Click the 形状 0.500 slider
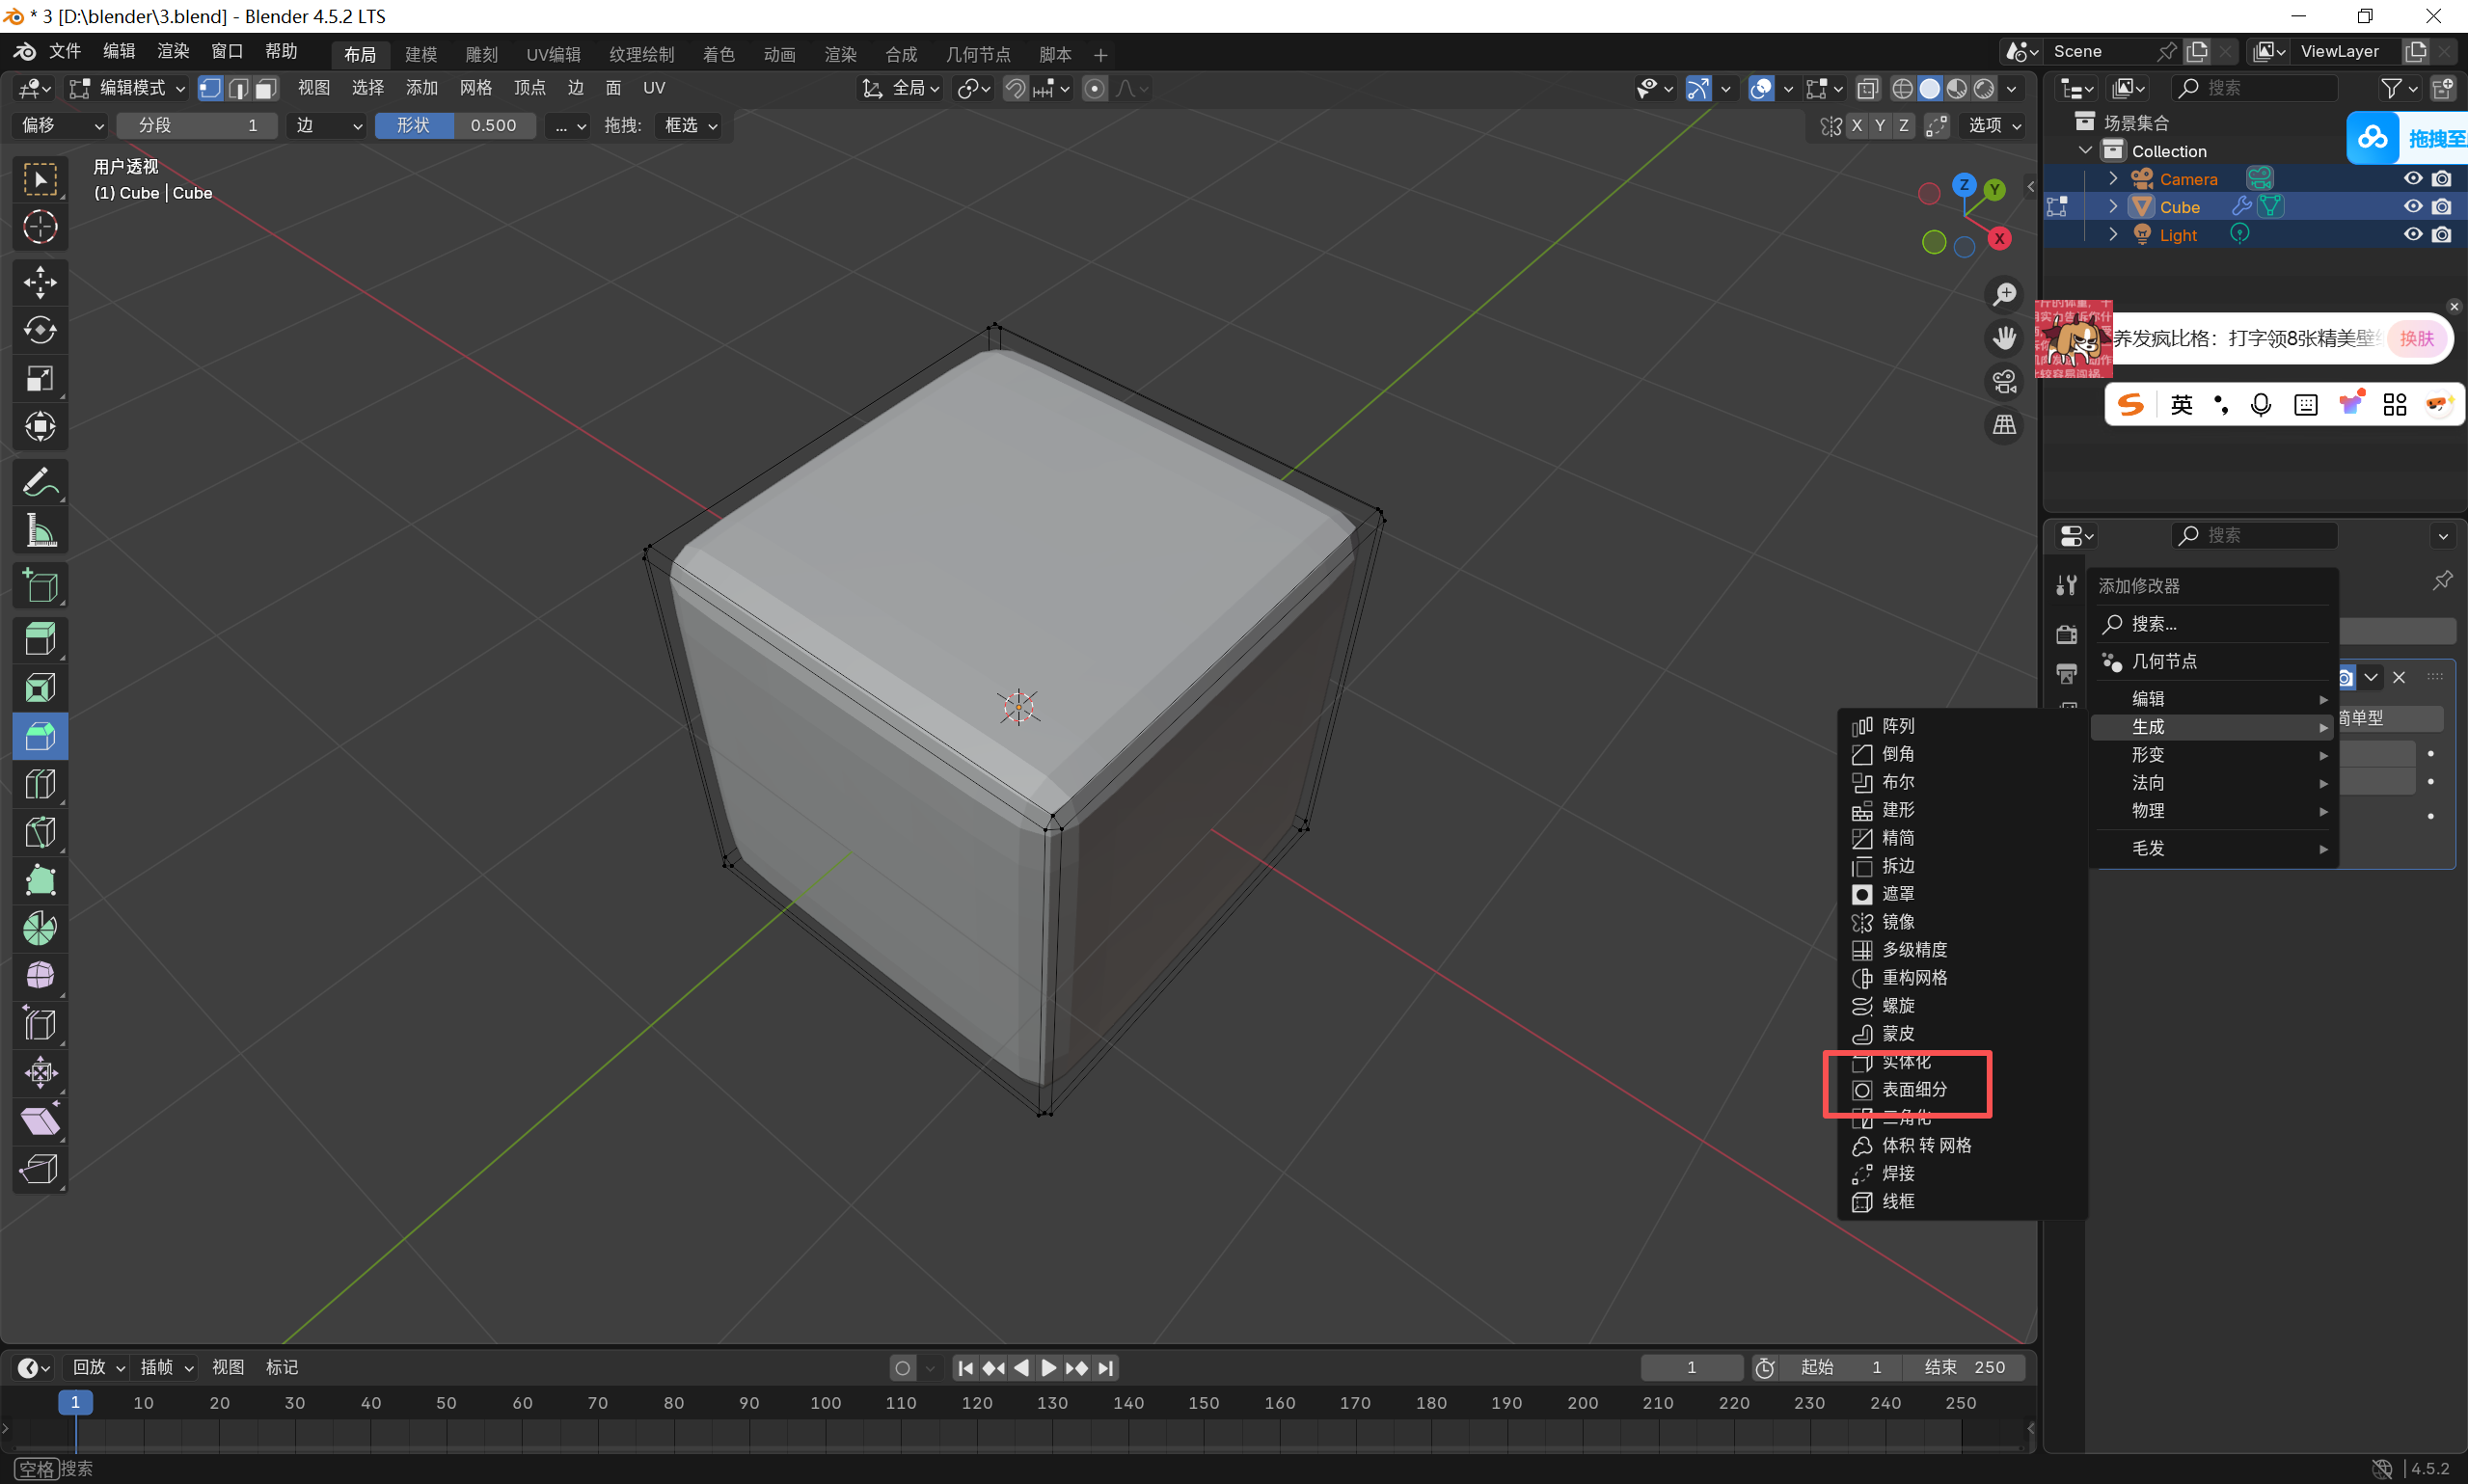The width and height of the screenshot is (2468, 1484). pyautogui.click(x=456, y=125)
